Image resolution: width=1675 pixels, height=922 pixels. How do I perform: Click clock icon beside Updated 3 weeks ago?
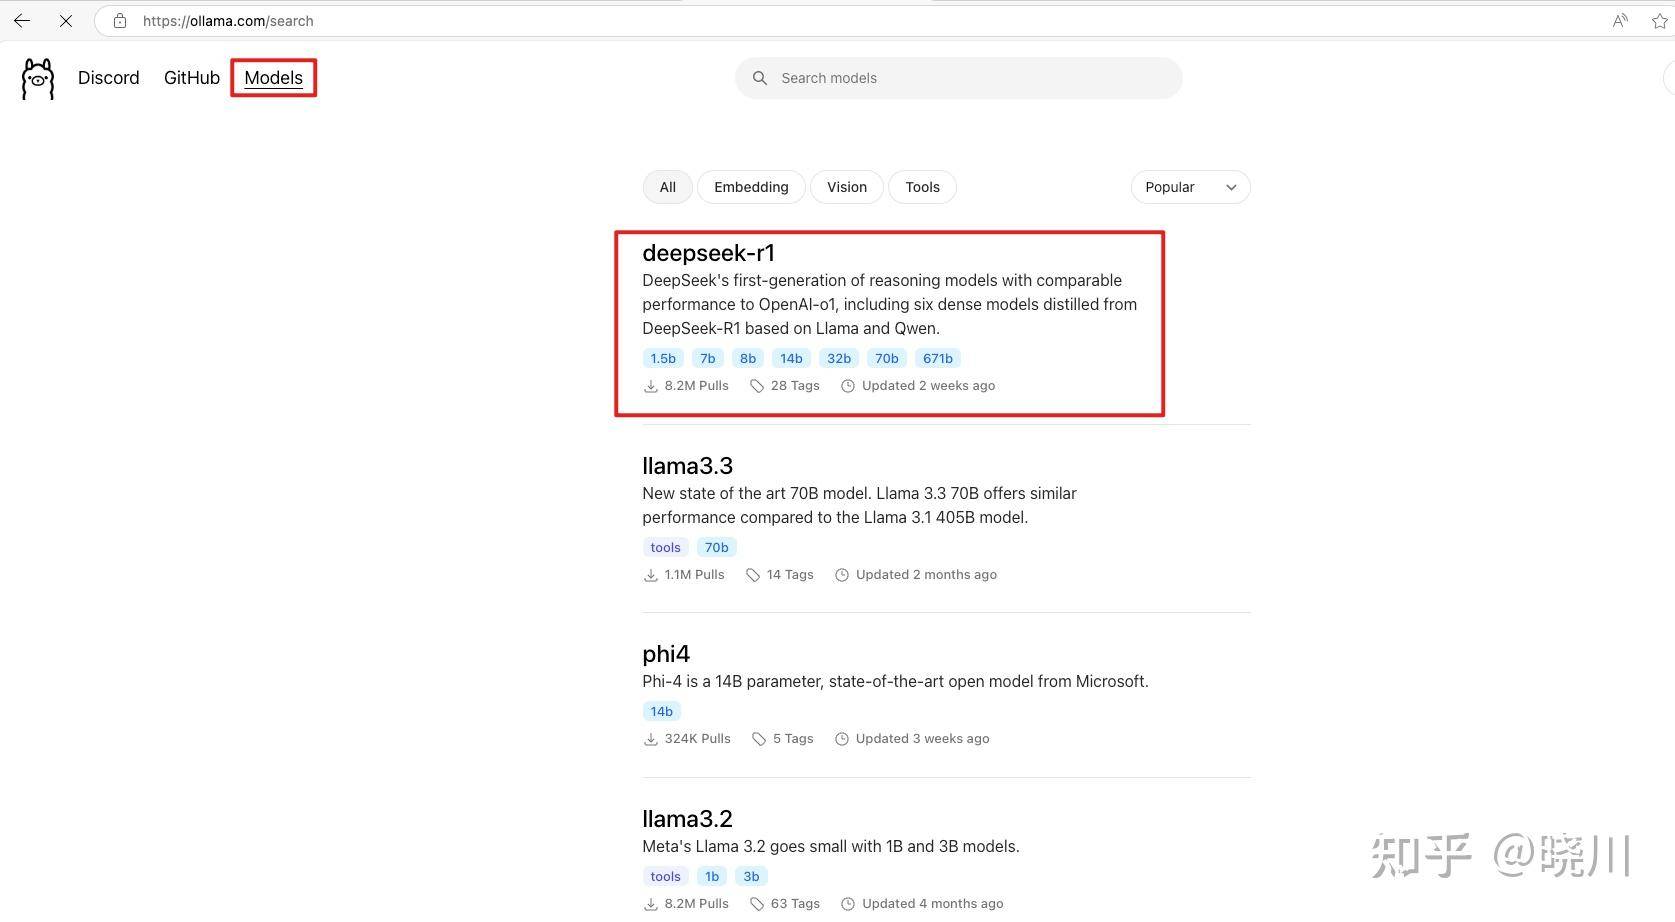pos(842,739)
